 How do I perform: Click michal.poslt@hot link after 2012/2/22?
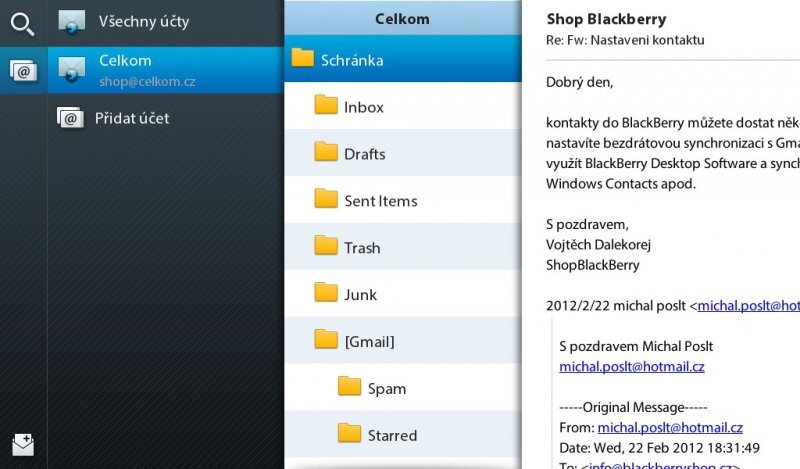point(748,306)
